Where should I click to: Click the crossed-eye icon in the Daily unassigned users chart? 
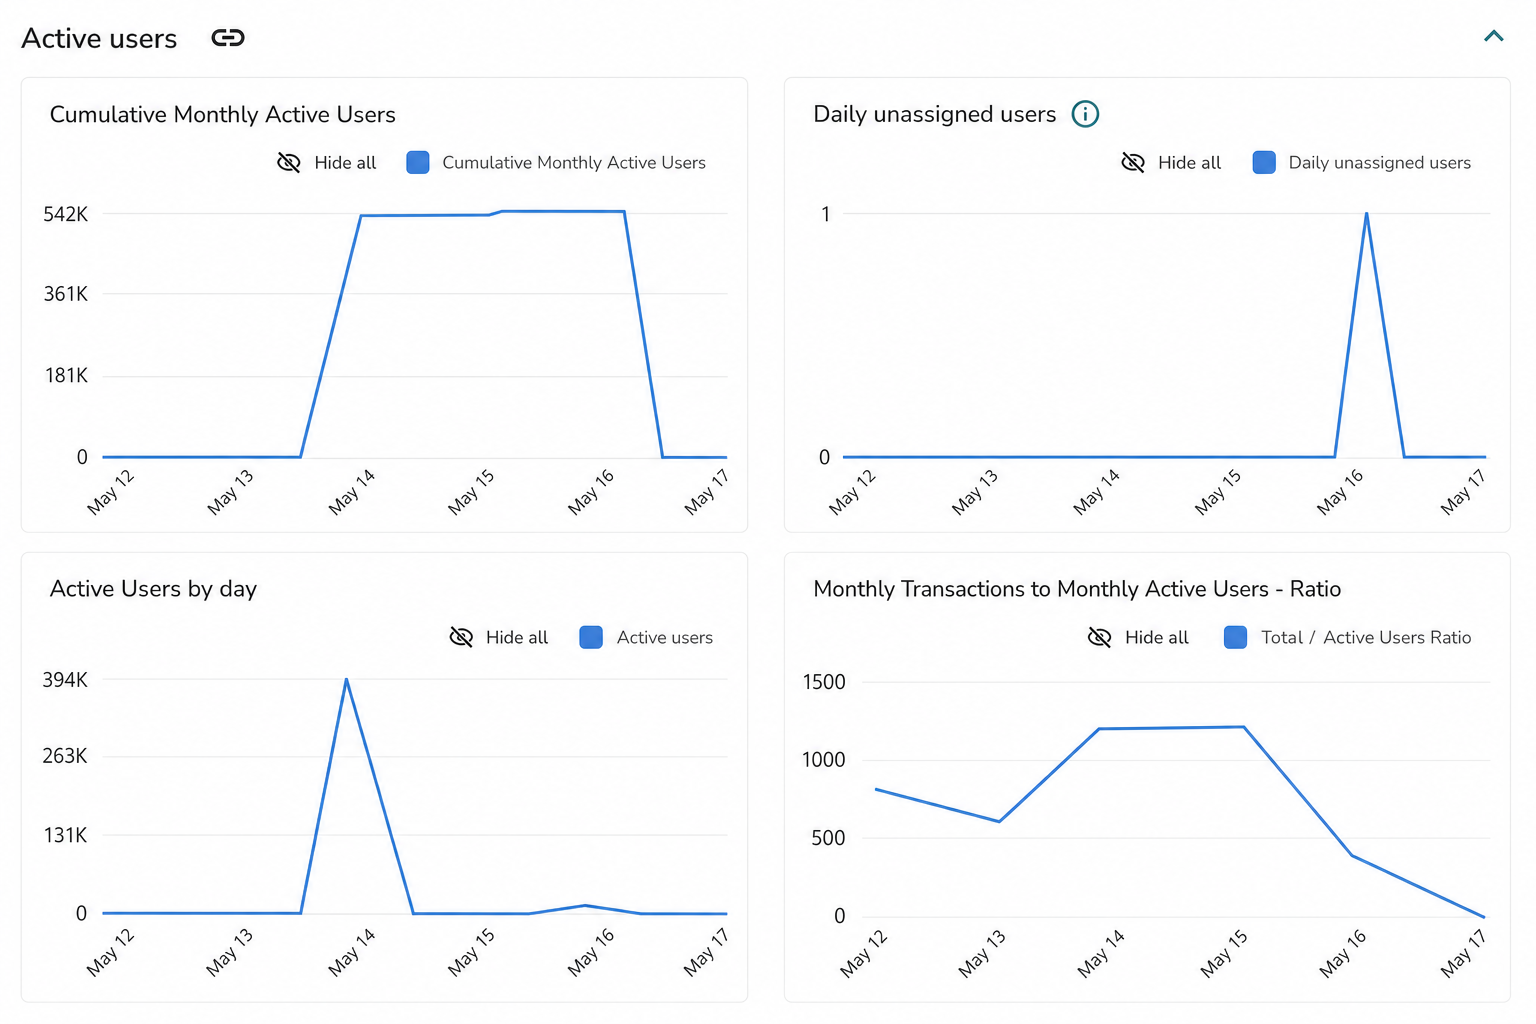pyautogui.click(x=1133, y=162)
